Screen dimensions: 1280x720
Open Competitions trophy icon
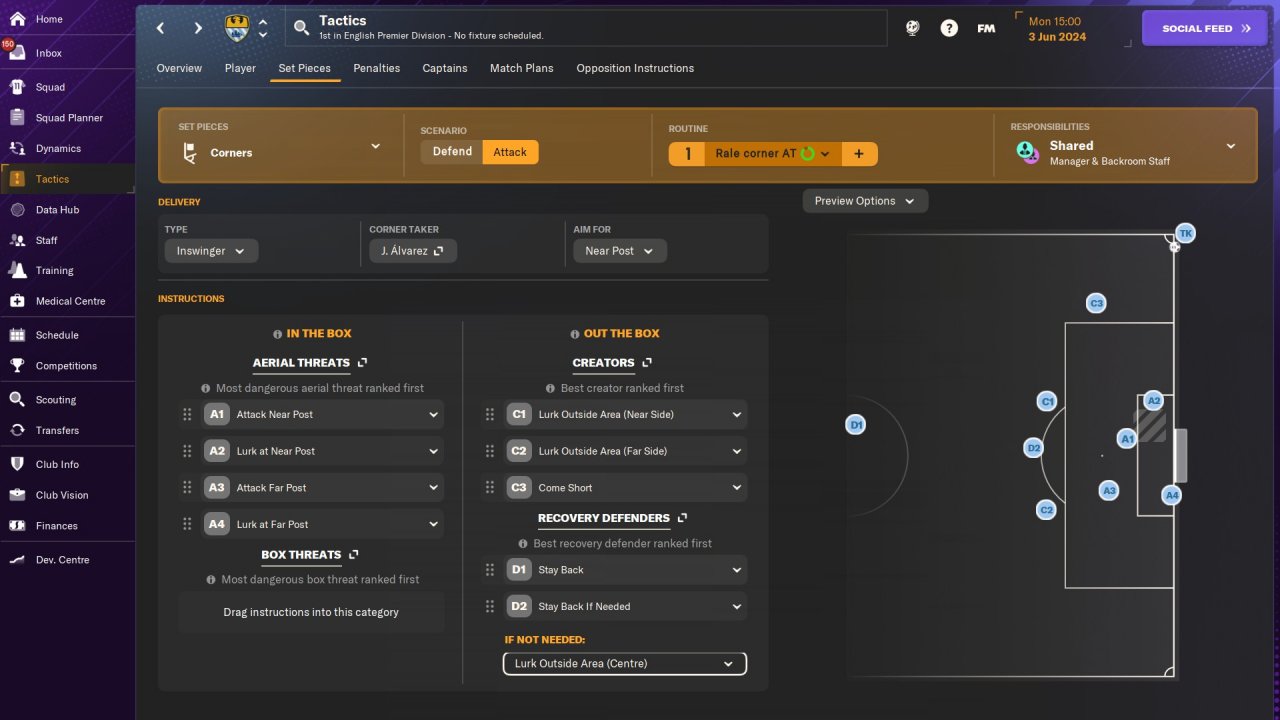17,366
